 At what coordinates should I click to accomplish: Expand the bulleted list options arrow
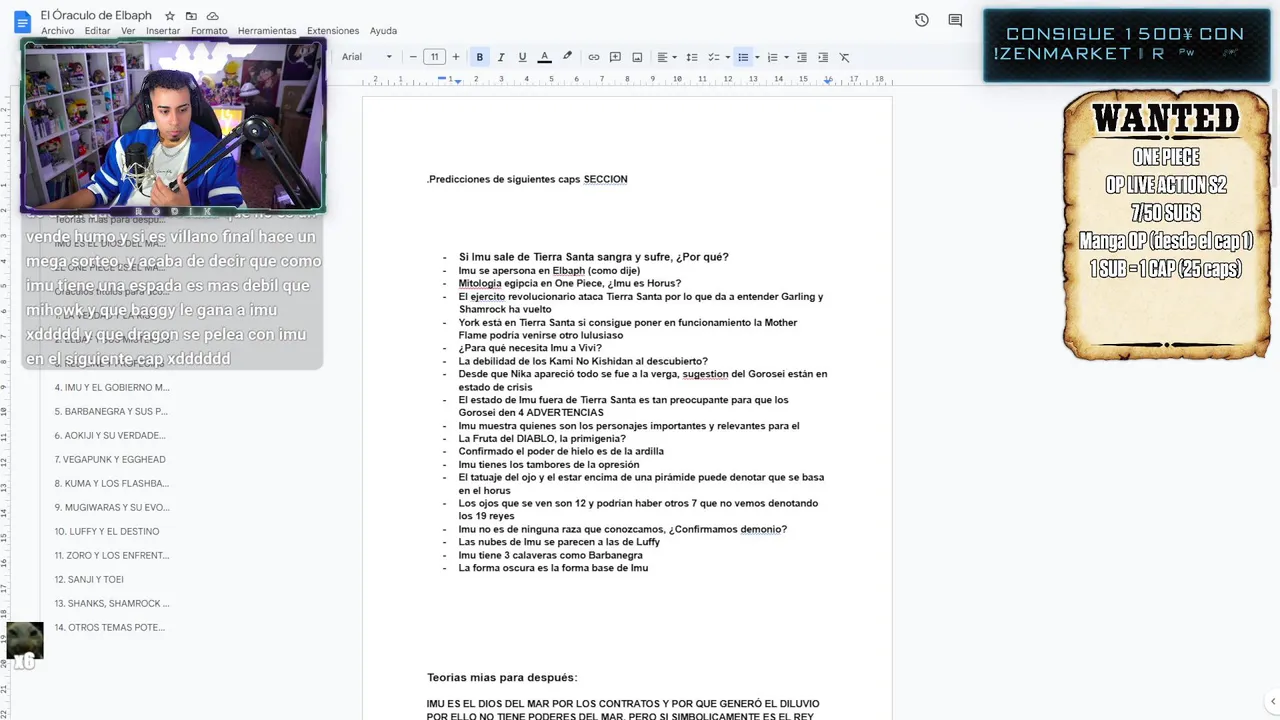point(757,57)
